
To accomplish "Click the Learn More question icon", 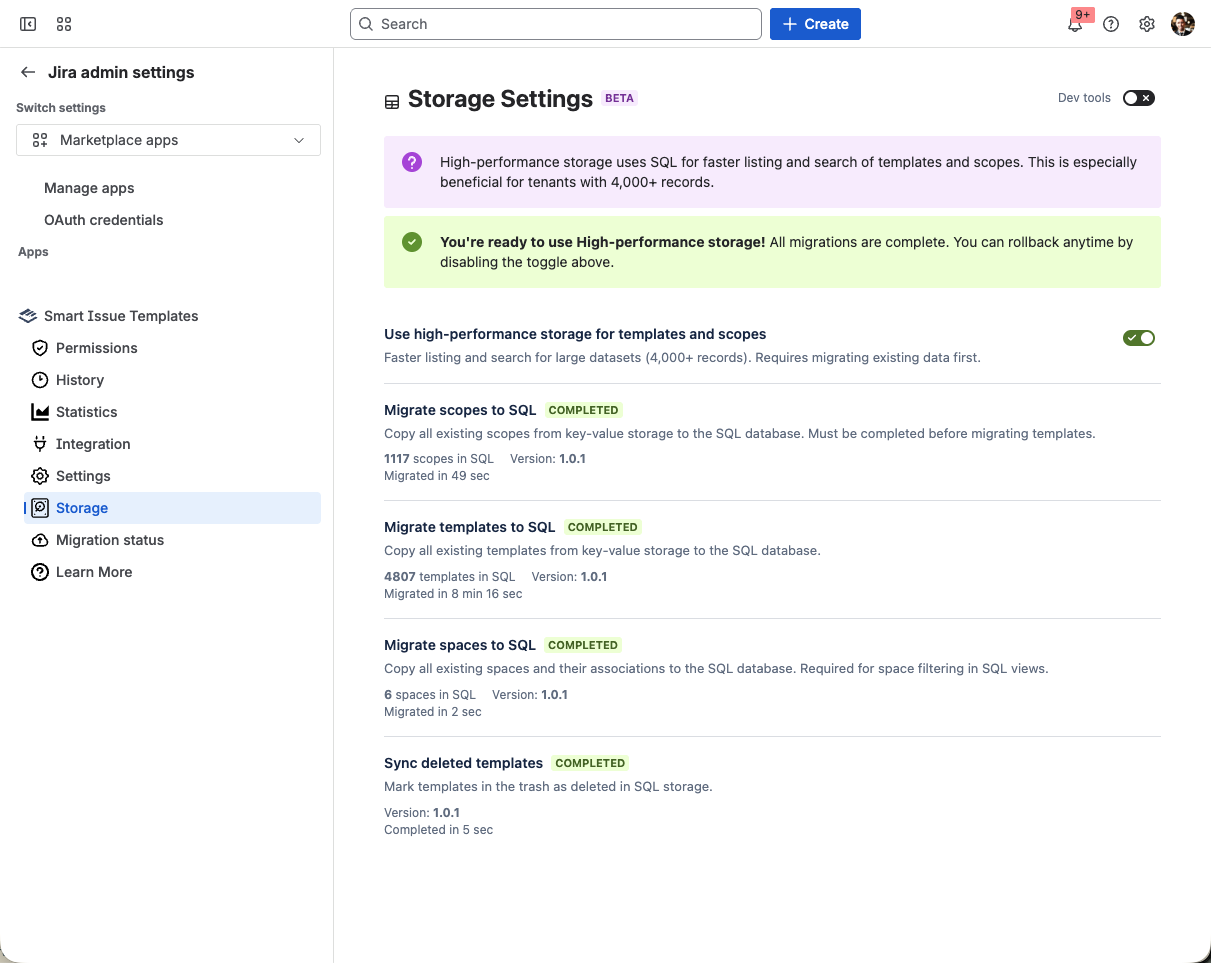I will (x=40, y=572).
